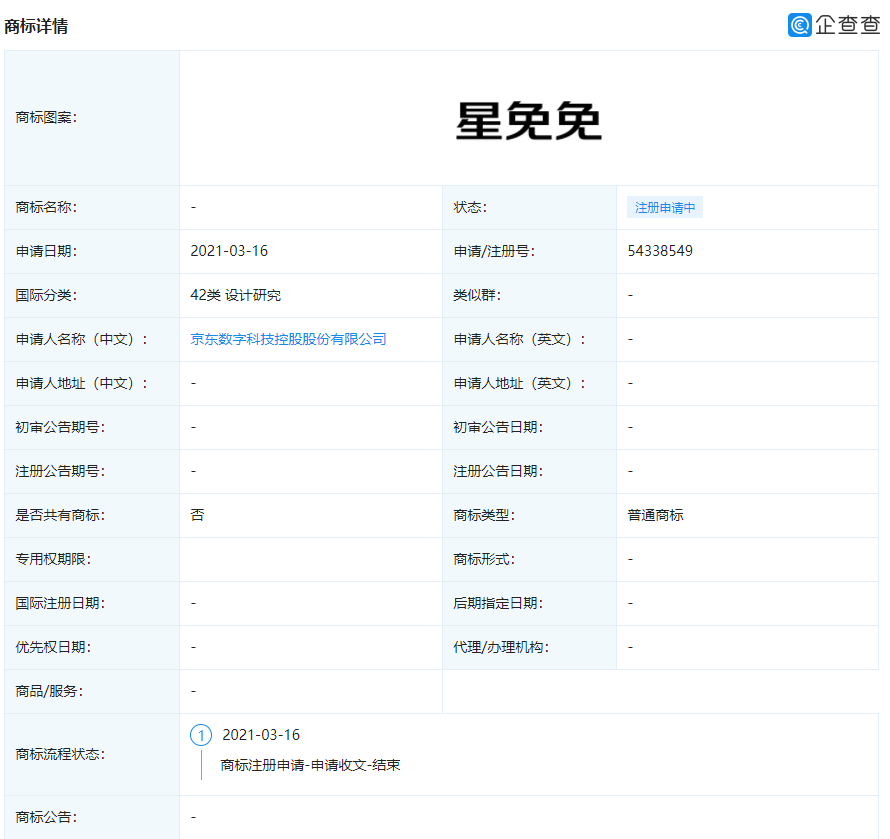The height and width of the screenshot is (839, 890).
Task: Click the 初审公告期号 label
Action: click(60, 427)
